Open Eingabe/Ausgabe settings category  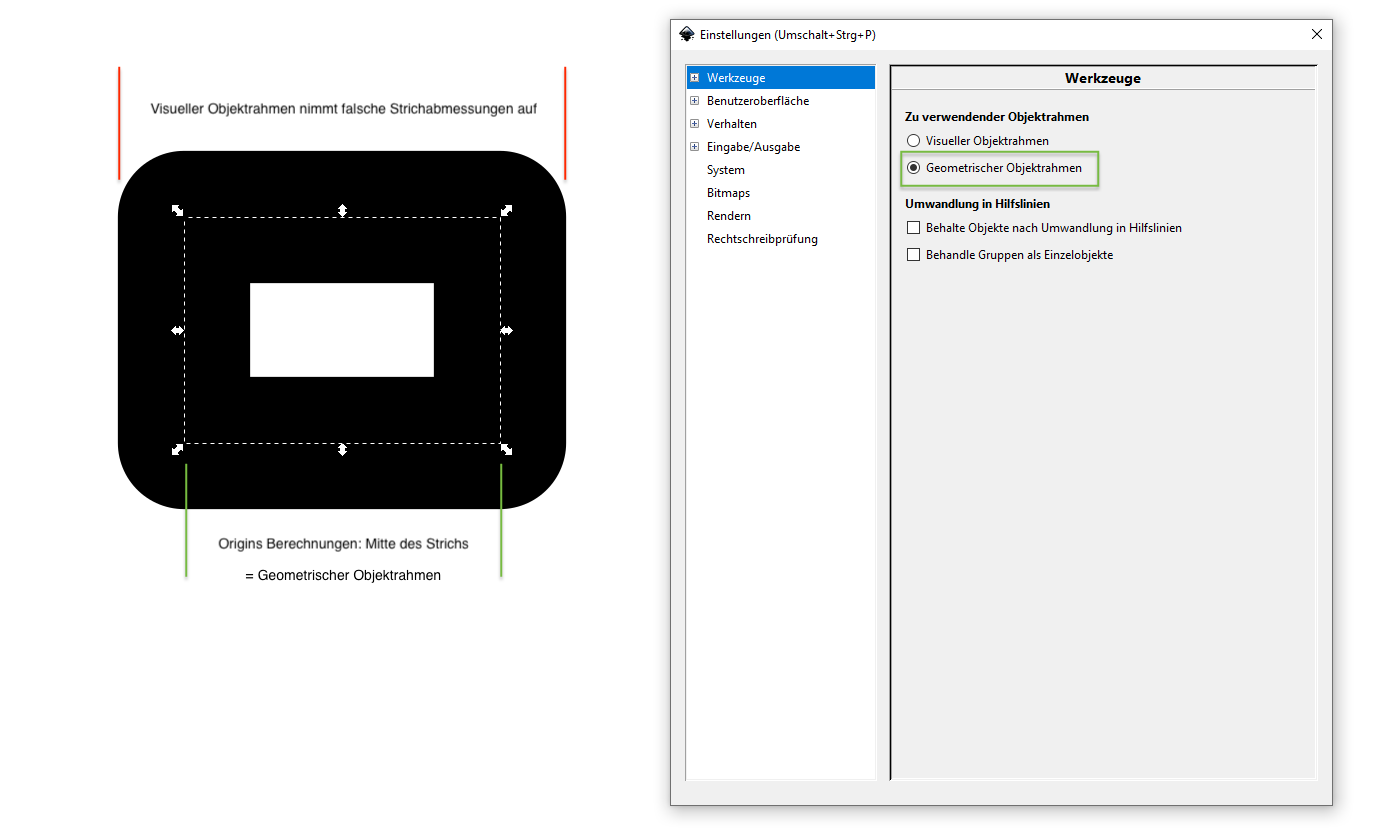[x=753, y=147]
